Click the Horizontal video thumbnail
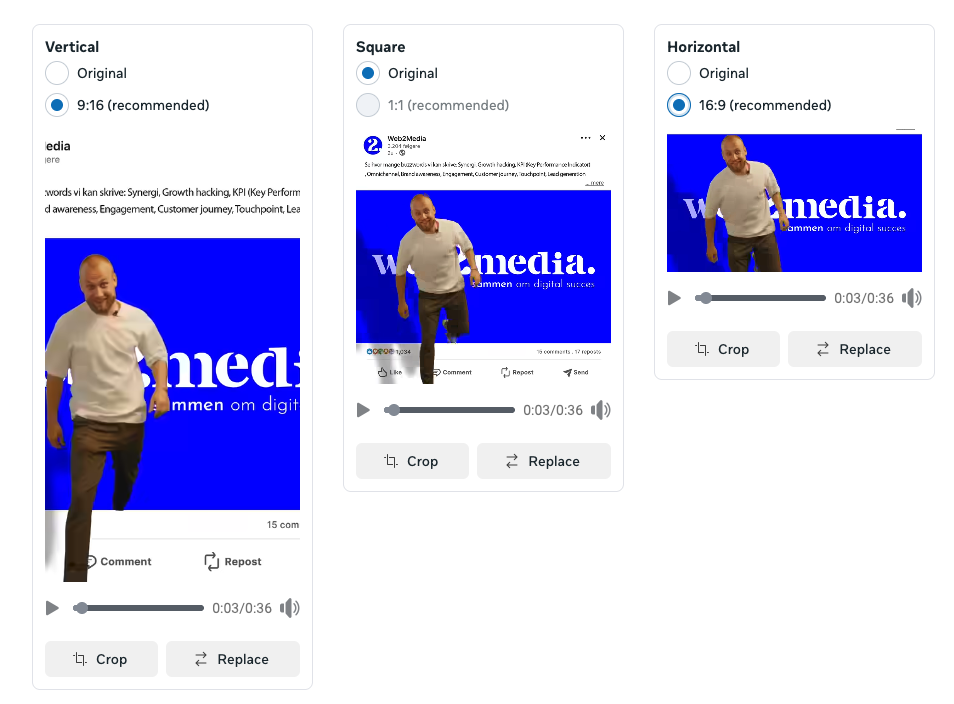Image resolution: width=954 pixels, height=704 pixels. click(x=794, y=203)
